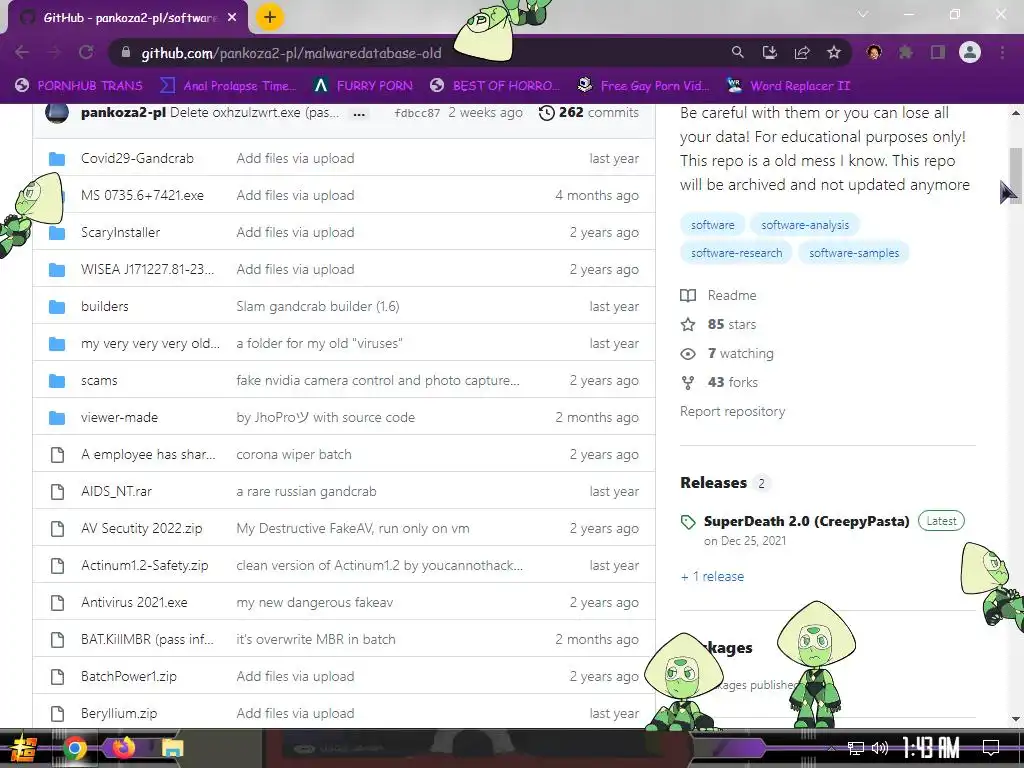This screenshot has width=1024, height=768.
Task: Expand the commit message ellipsis
Action: pos(359,114)
